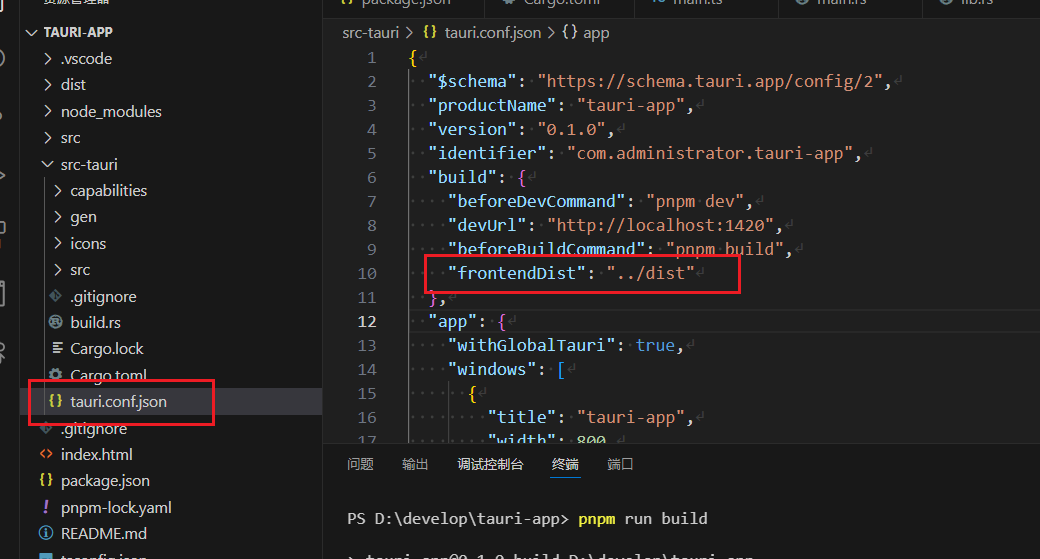
Task: Click line number 12 in the editor gutter
Action: 366,321
